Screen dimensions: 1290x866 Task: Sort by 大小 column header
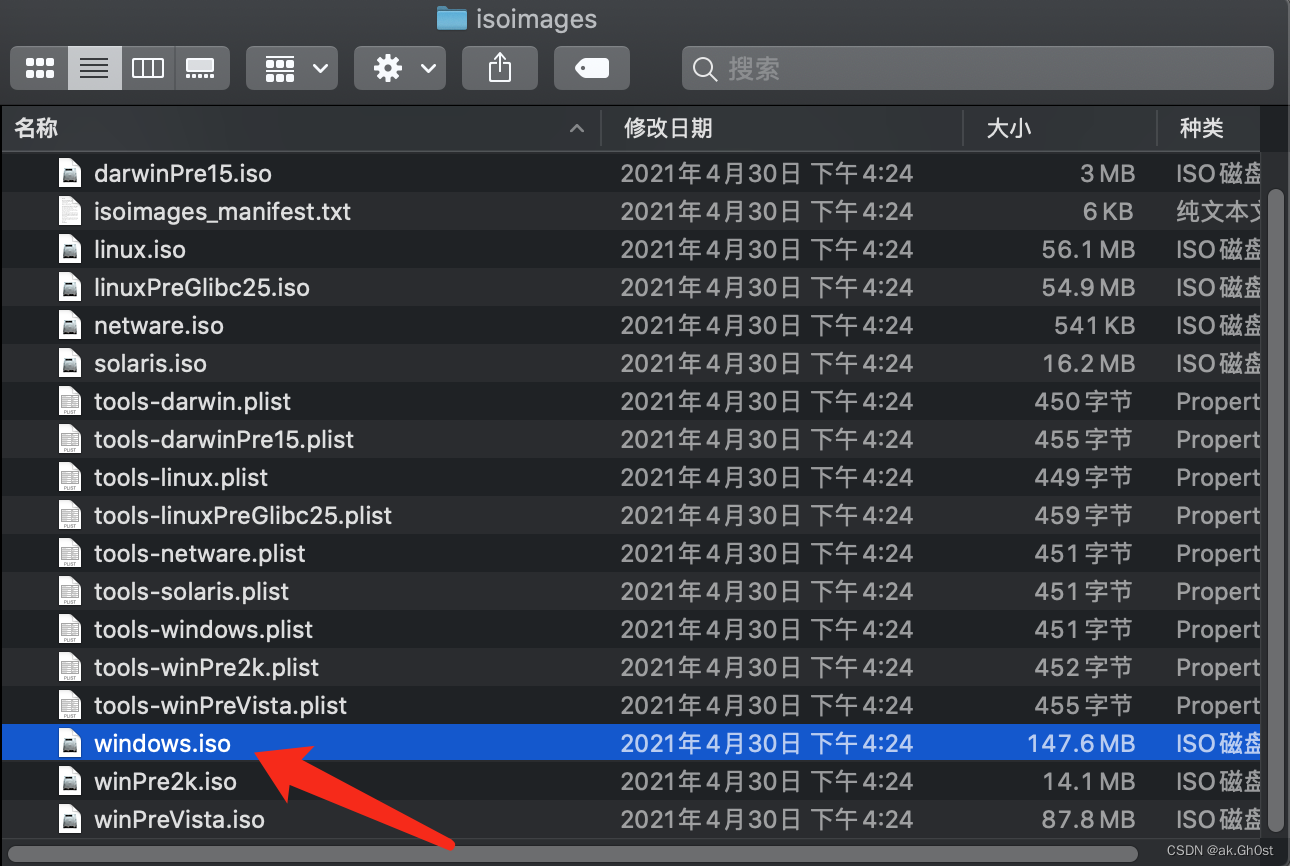pos(1008,128)
